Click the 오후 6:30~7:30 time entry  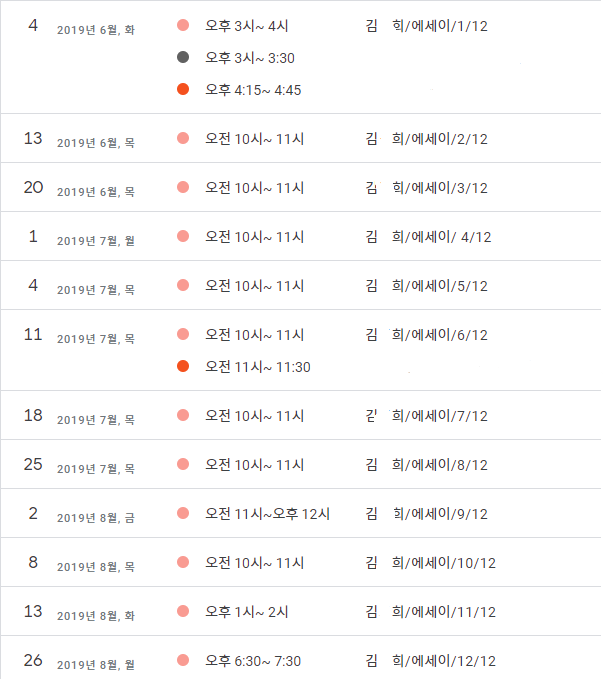coord(253,661)
